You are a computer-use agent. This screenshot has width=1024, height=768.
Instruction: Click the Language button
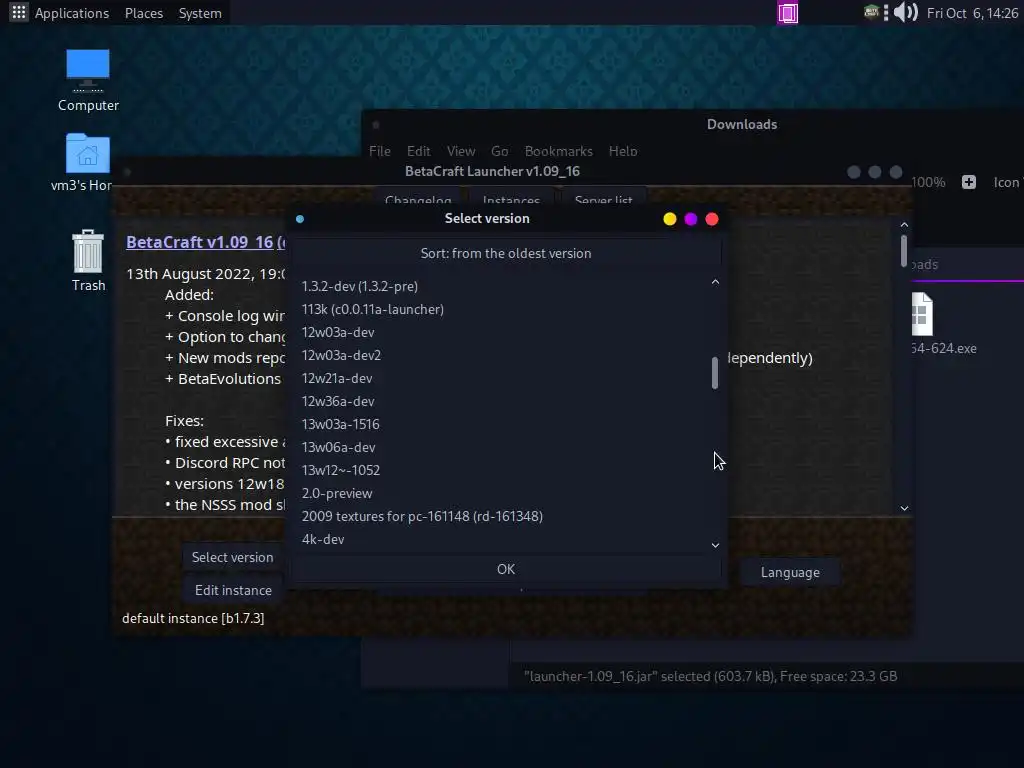(x=790, y=572)
